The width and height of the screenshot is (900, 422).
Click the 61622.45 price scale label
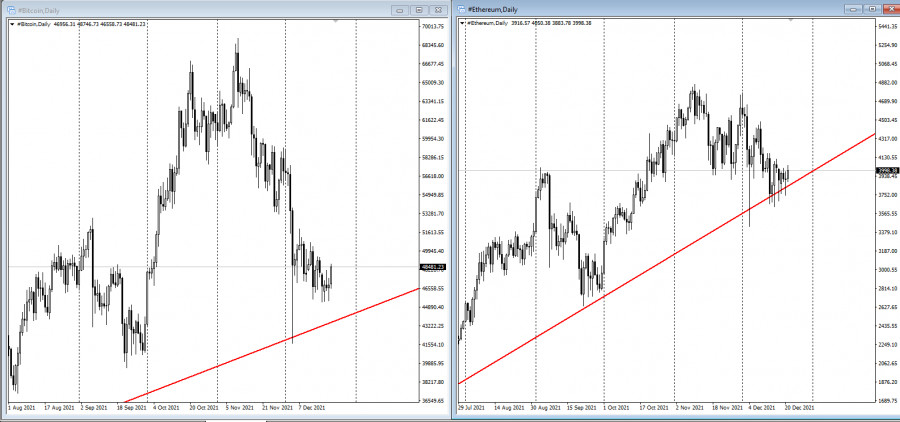coord(433,120)
